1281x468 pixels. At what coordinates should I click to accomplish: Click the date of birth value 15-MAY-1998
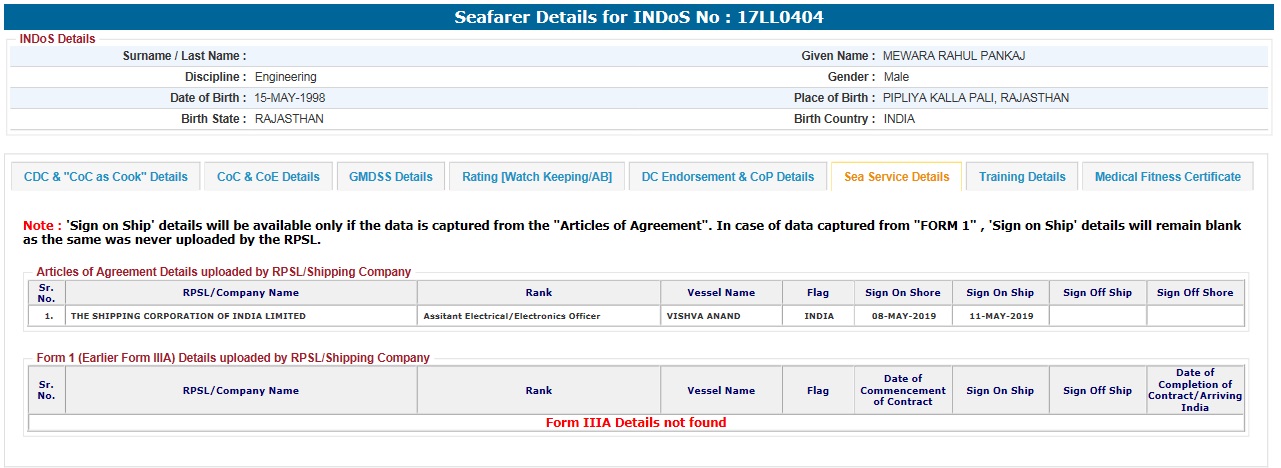click(290, 98)
